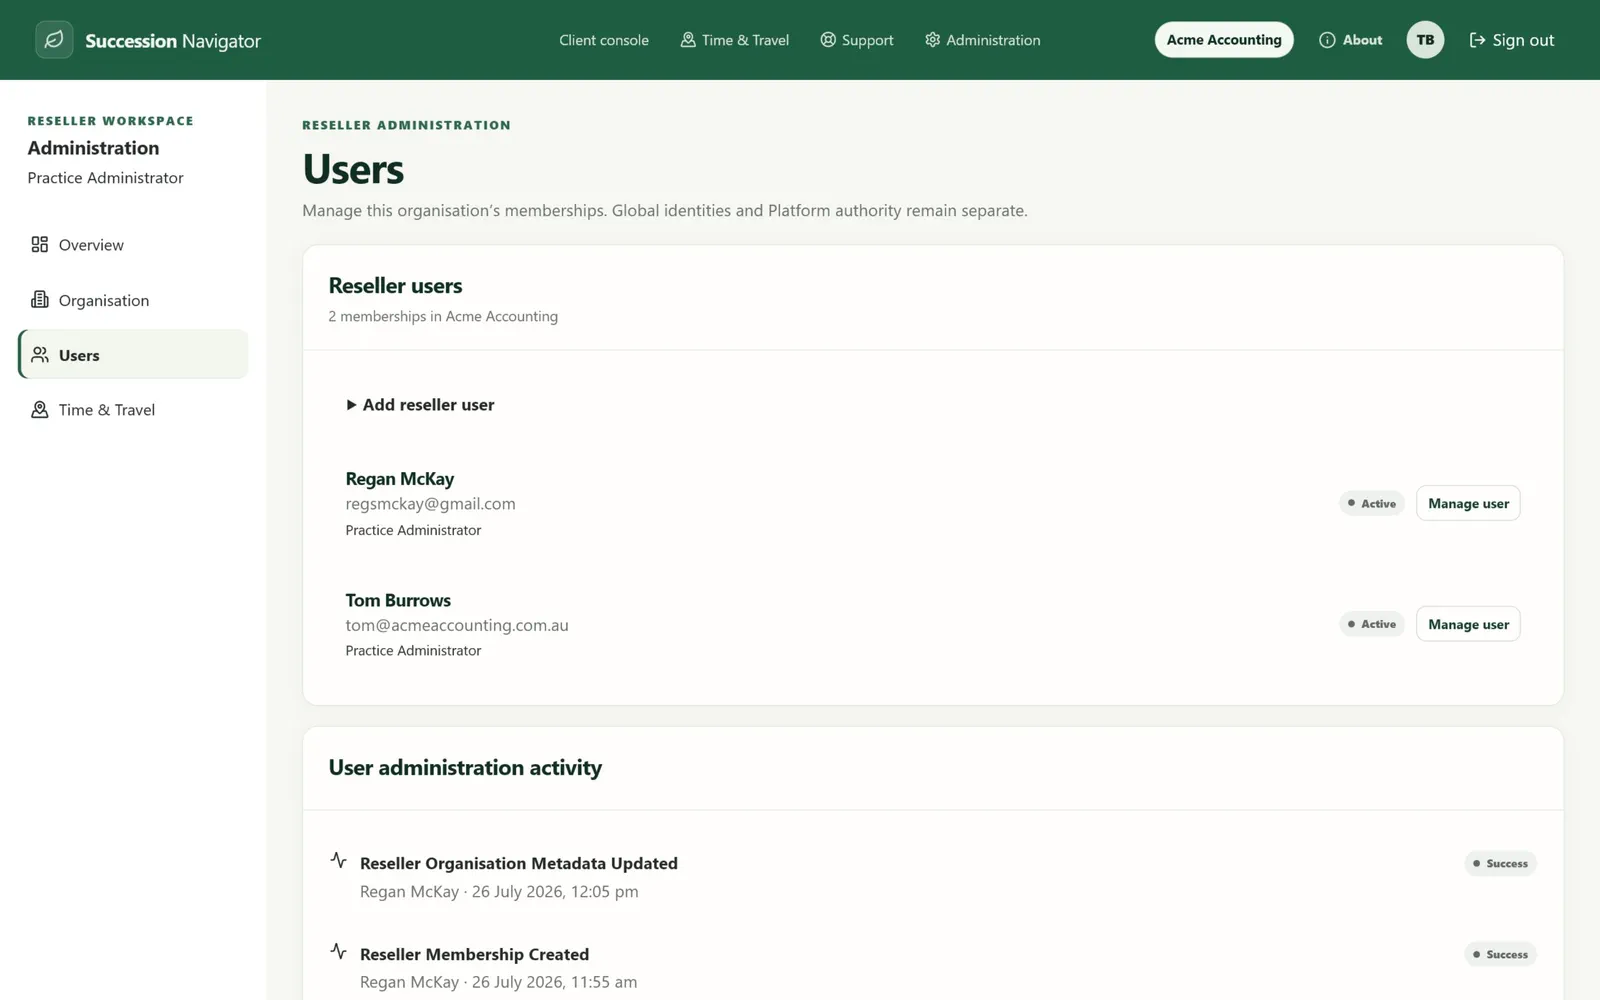Click the name Tom Burrows
1600x1000 pixels.
point(398,600)
